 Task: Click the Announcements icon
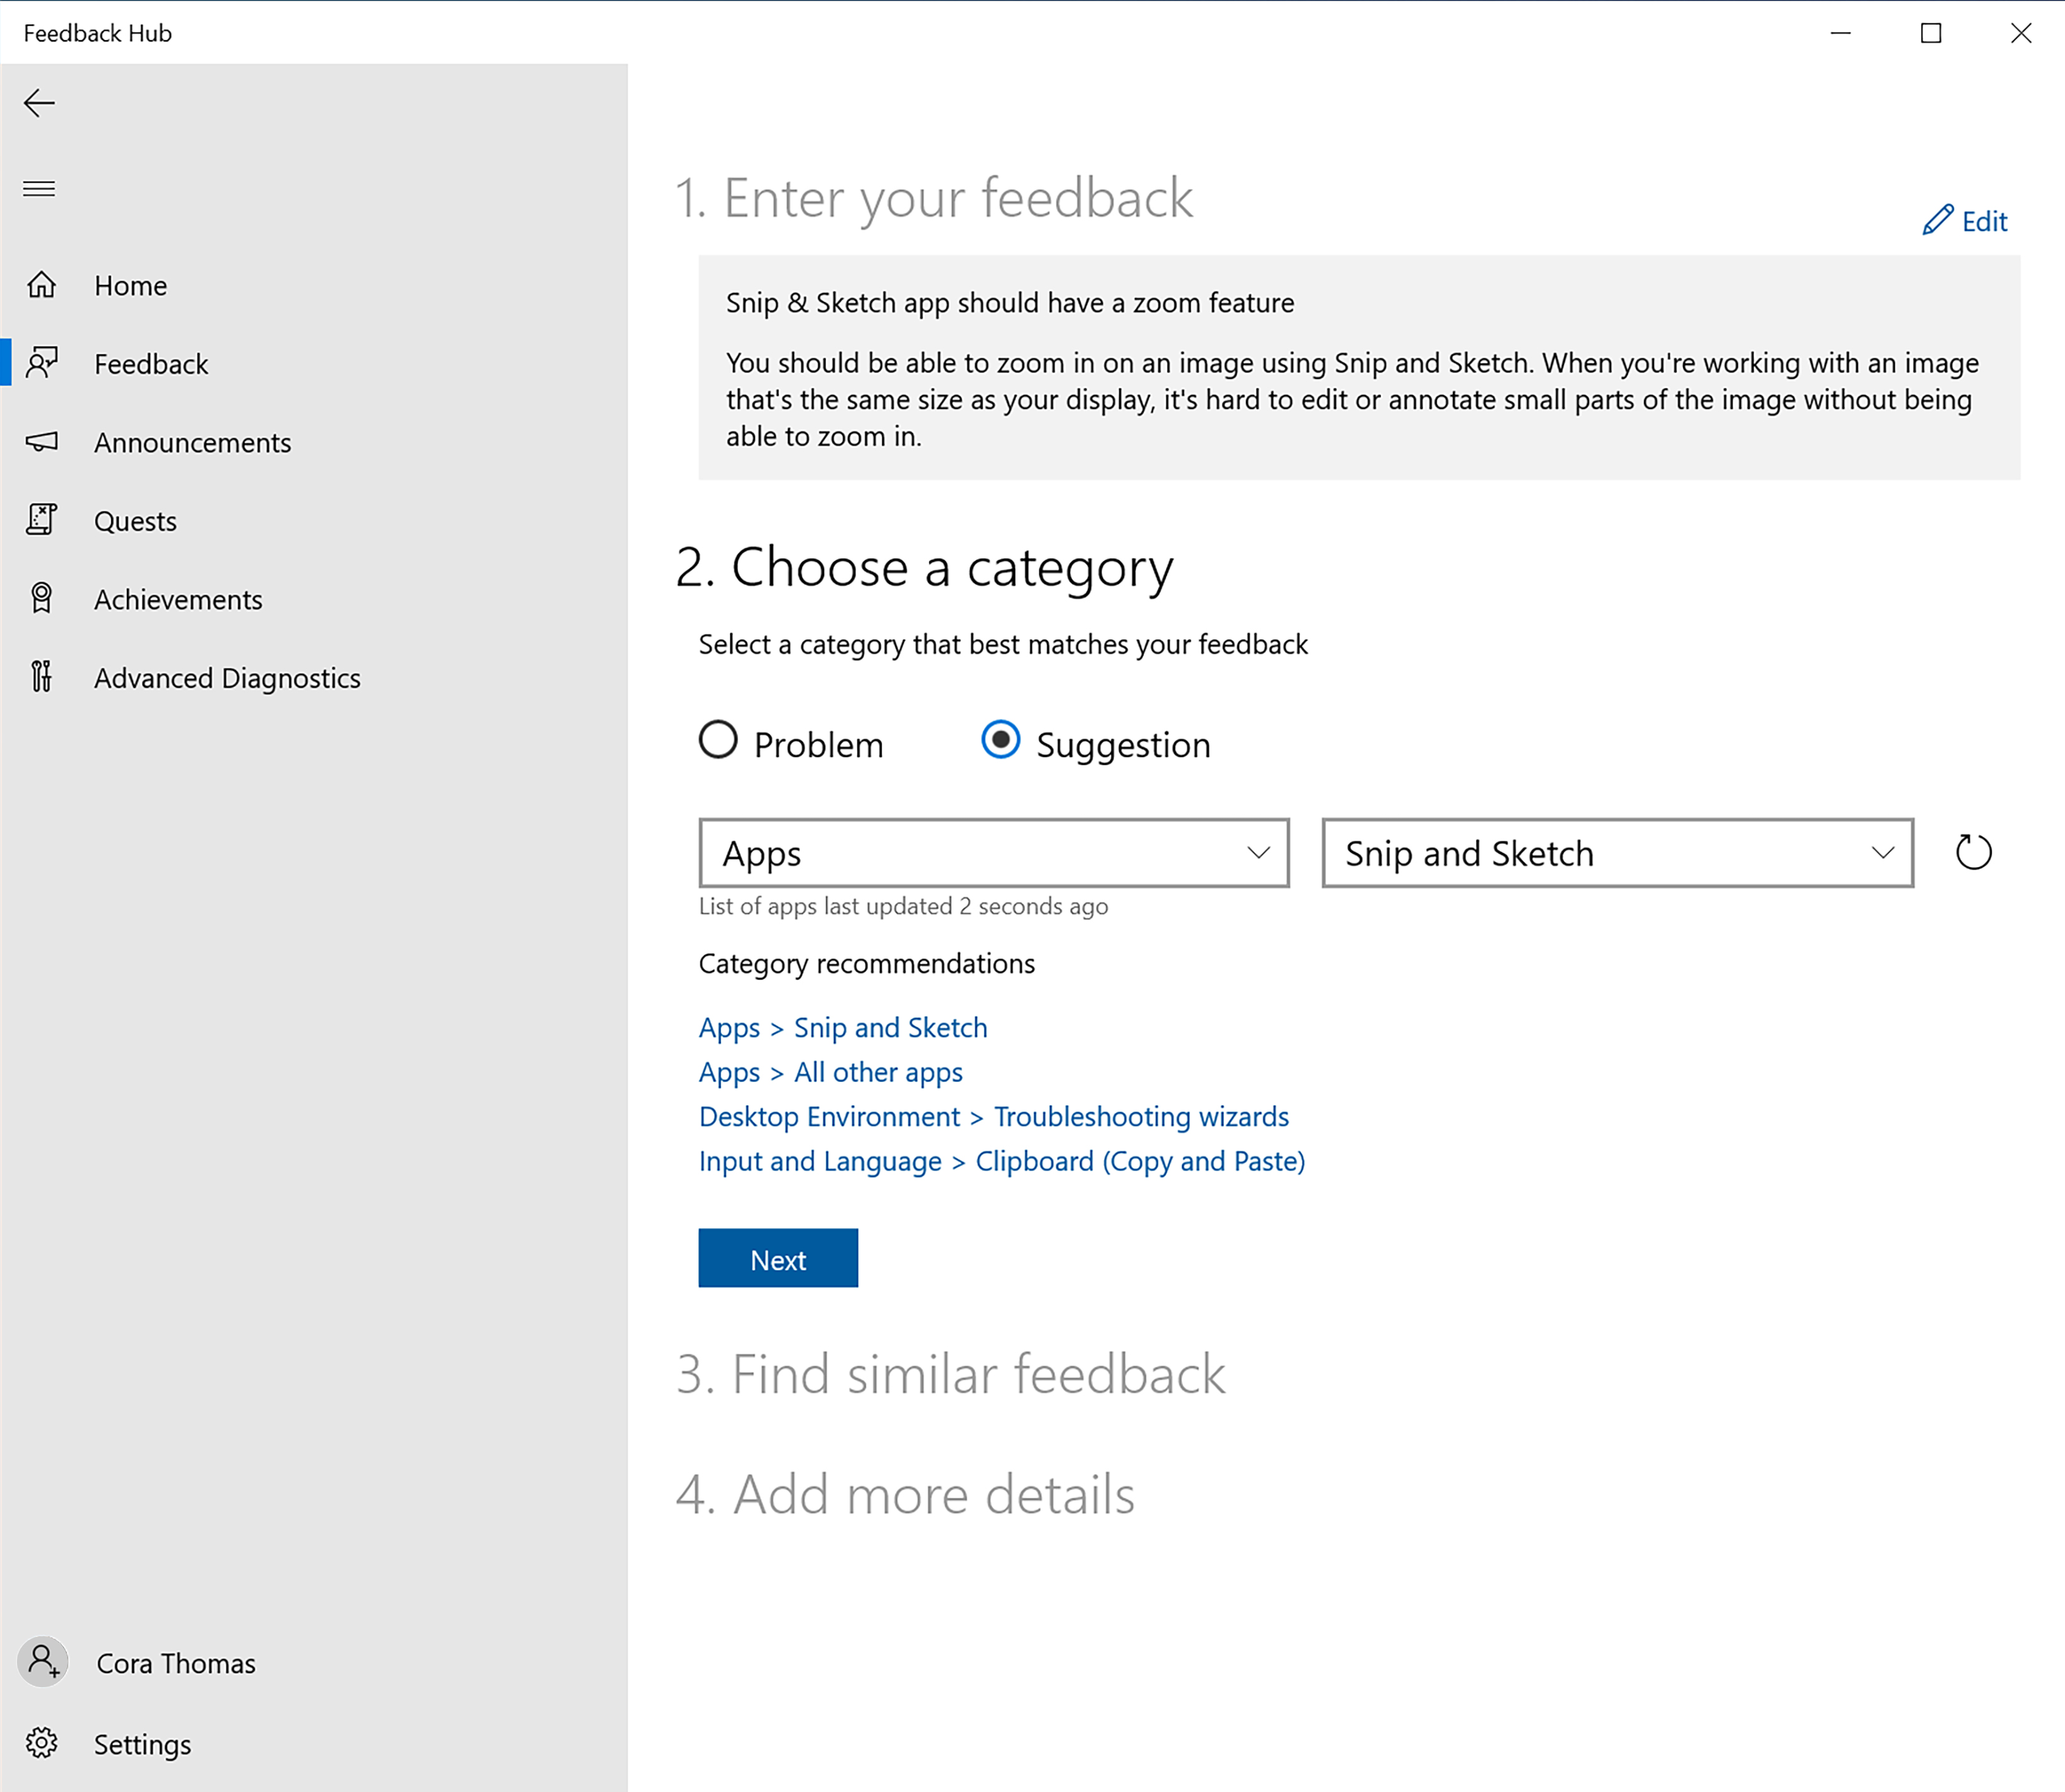(x=44, y=442)
